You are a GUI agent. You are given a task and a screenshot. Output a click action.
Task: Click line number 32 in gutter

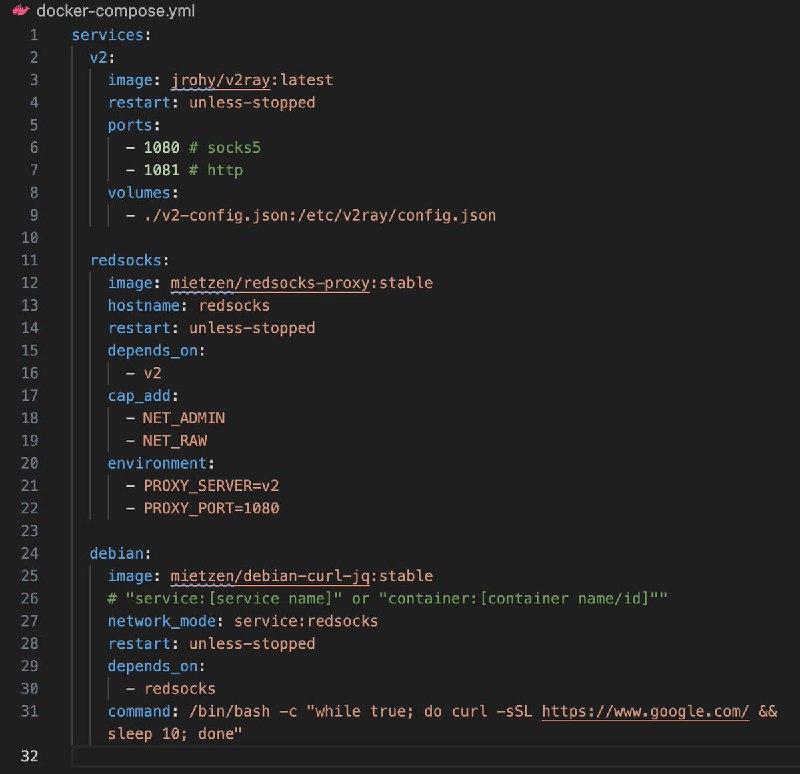pyautogui.click(x=30, y=756)
